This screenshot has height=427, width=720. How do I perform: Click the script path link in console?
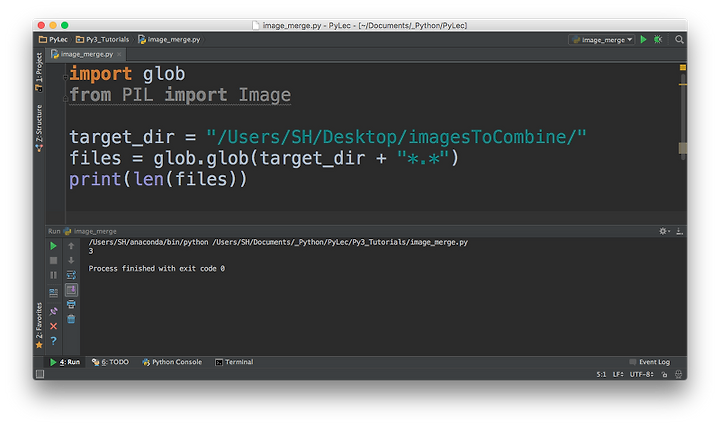(340, 242)
